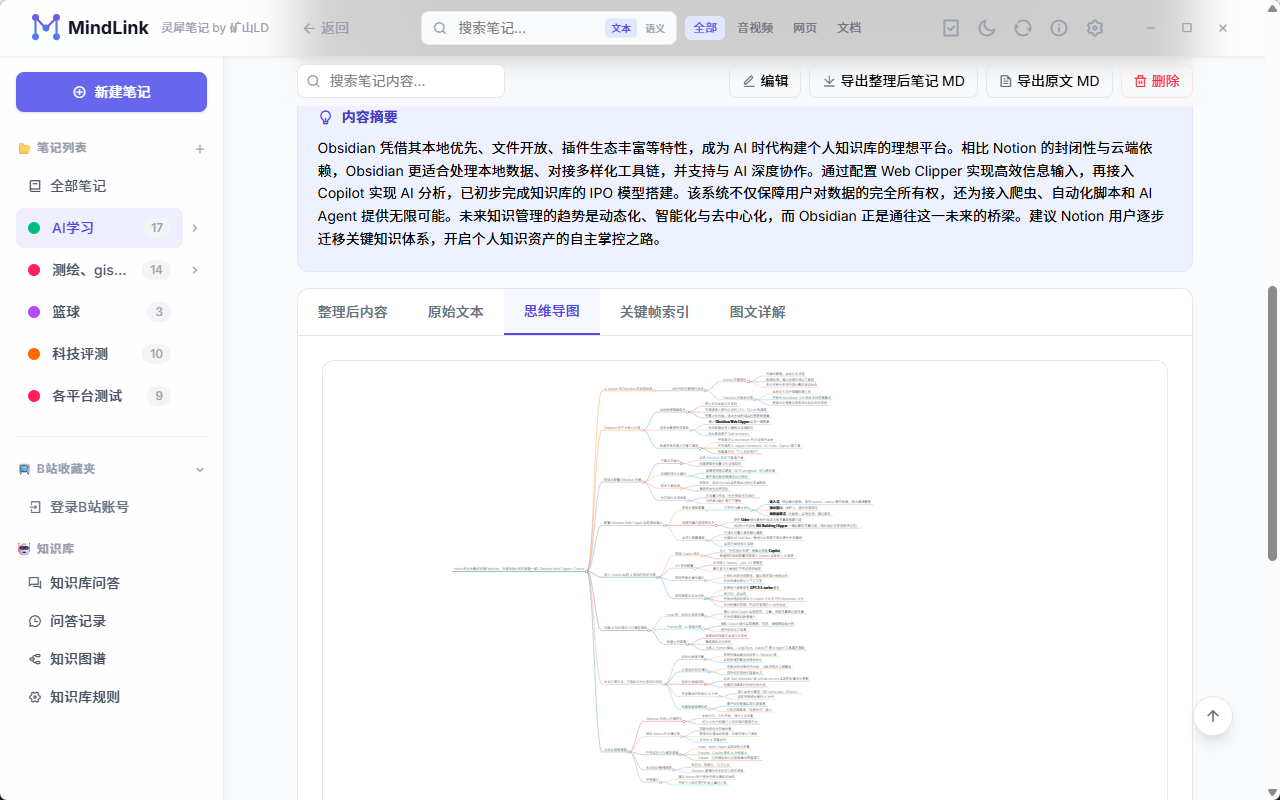This screenshot has height=800, width=1280.
Task: Click the scroll-to-top arrow button
Action: click(1213, 716)
